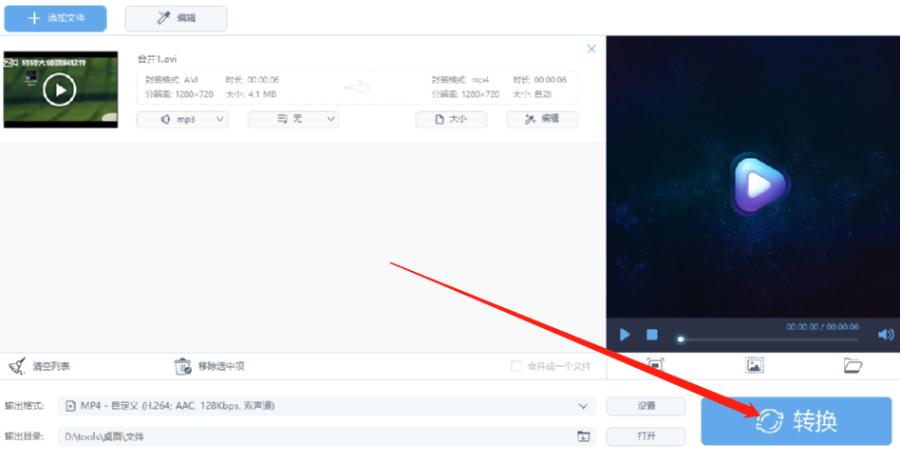Click the 输出目录 path field
The height and width of the screenshot is (452, 902).
(327, 436)
